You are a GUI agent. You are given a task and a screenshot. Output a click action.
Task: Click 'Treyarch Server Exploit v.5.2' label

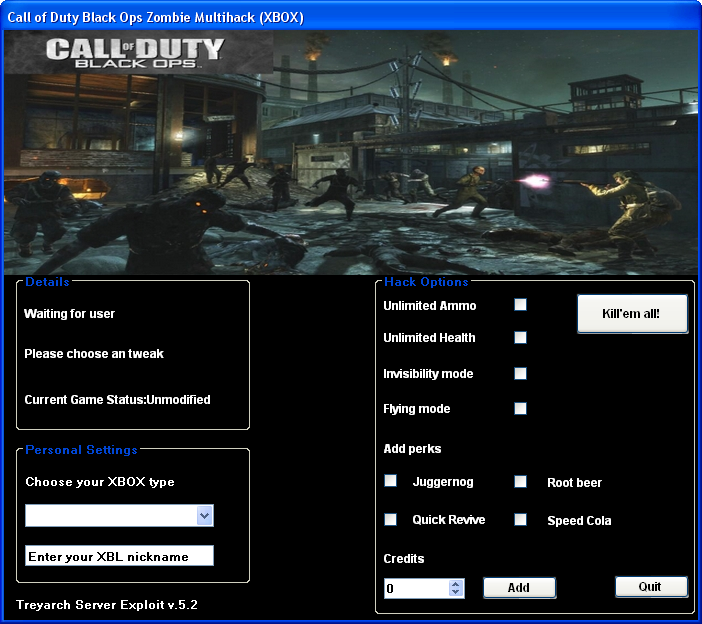point(107,605)
